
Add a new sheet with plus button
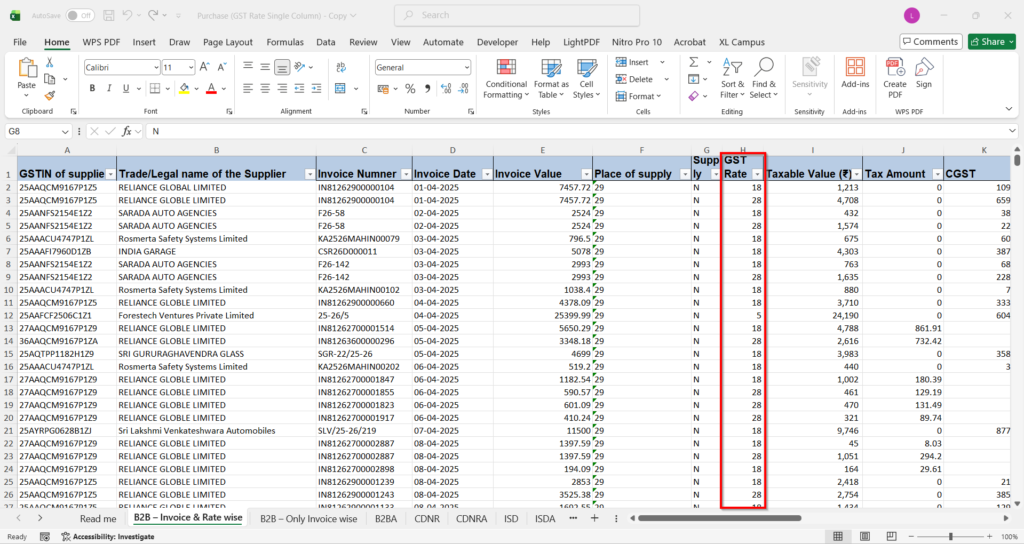click(x=594, y=519)
